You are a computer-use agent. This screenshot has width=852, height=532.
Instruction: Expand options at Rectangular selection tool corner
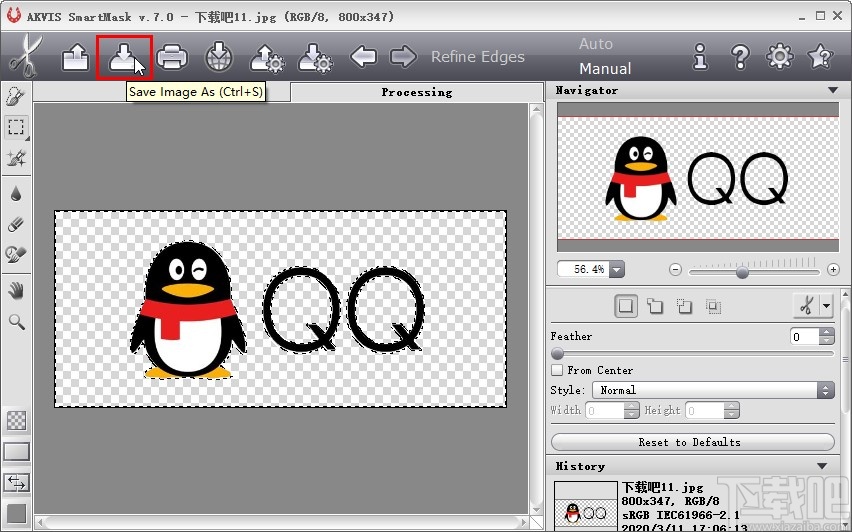click(27, 137)
